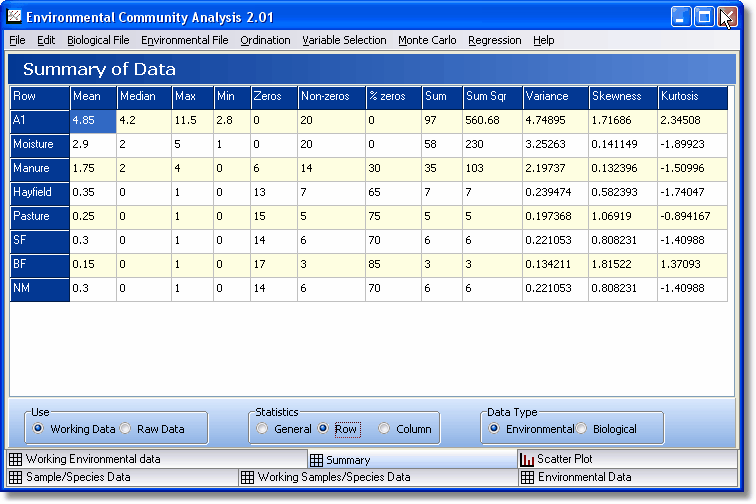Click the grid icon on Sample/Species Data tab

(15, 477)
